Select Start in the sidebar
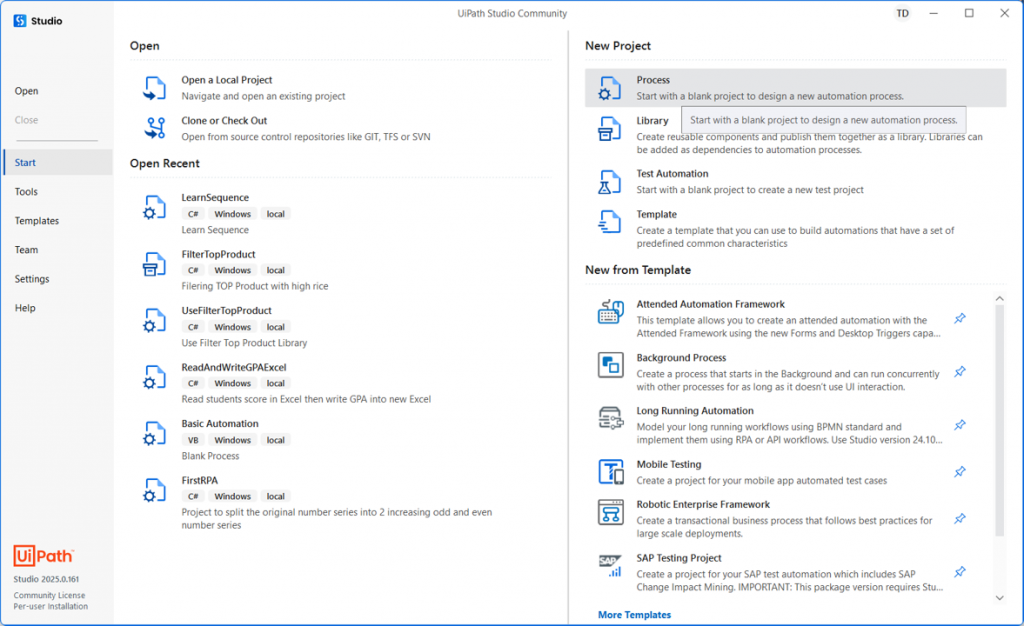 57,163
